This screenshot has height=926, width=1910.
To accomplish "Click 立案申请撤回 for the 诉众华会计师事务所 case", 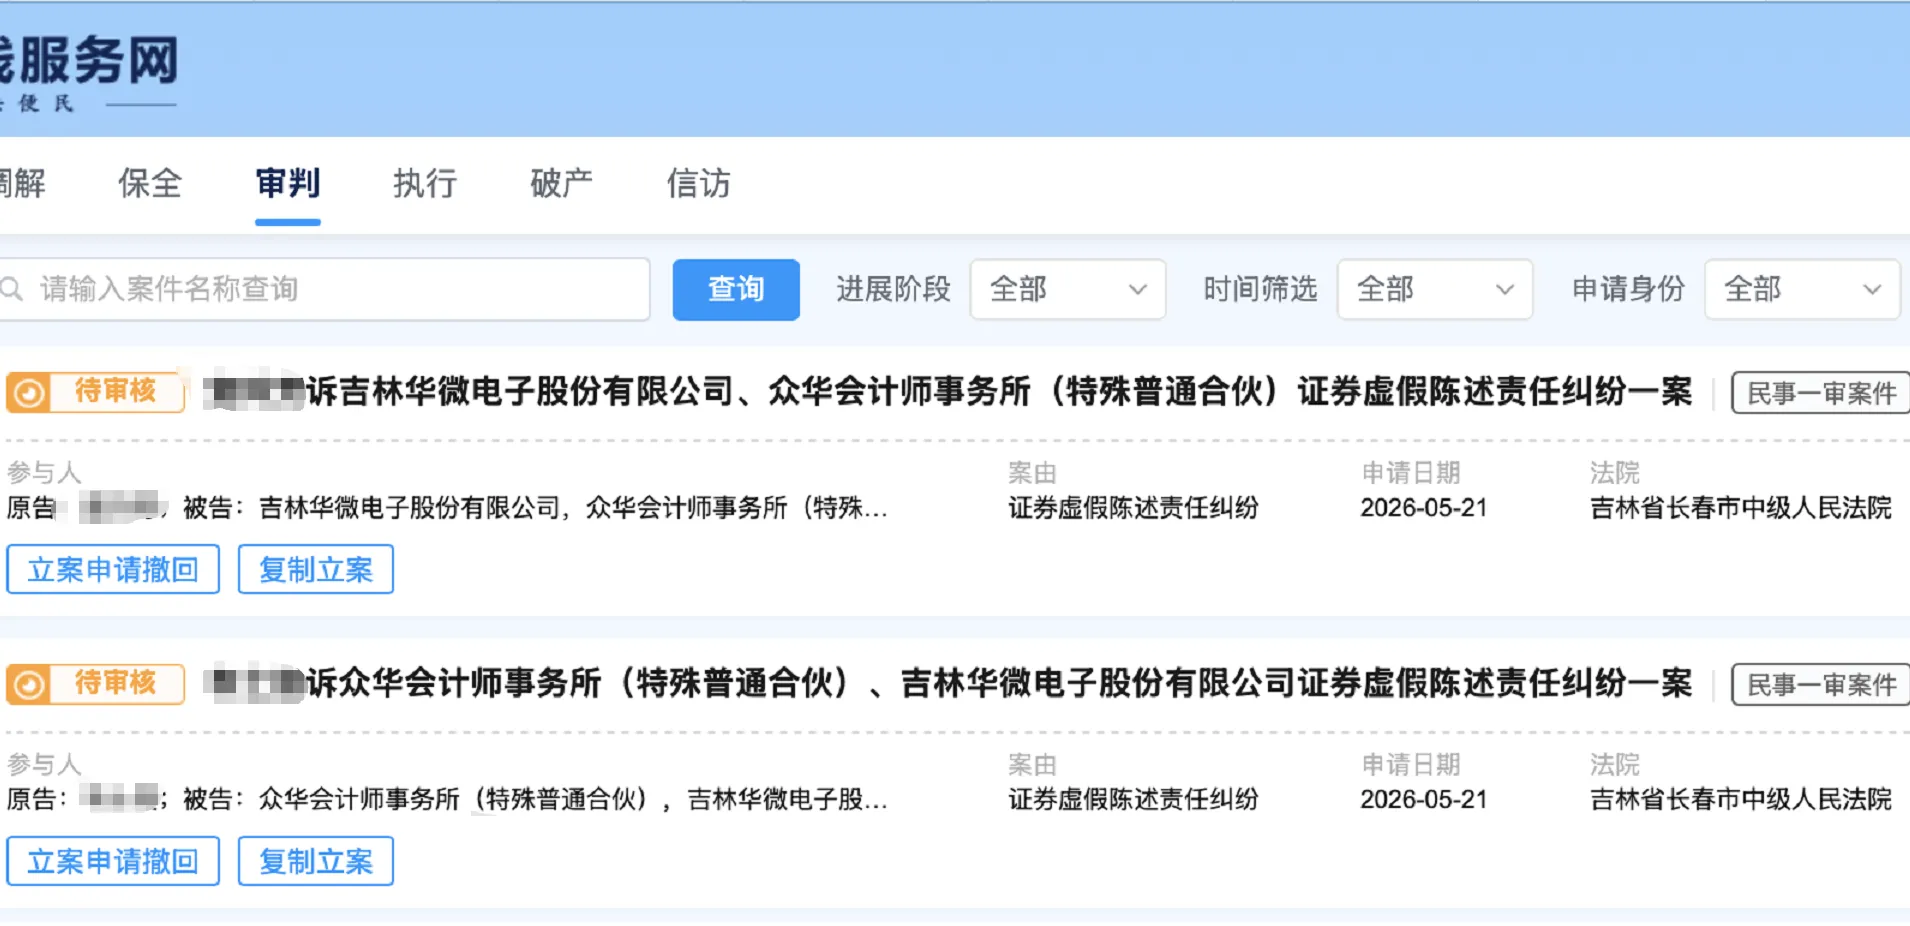I will (x=113, y=861).
